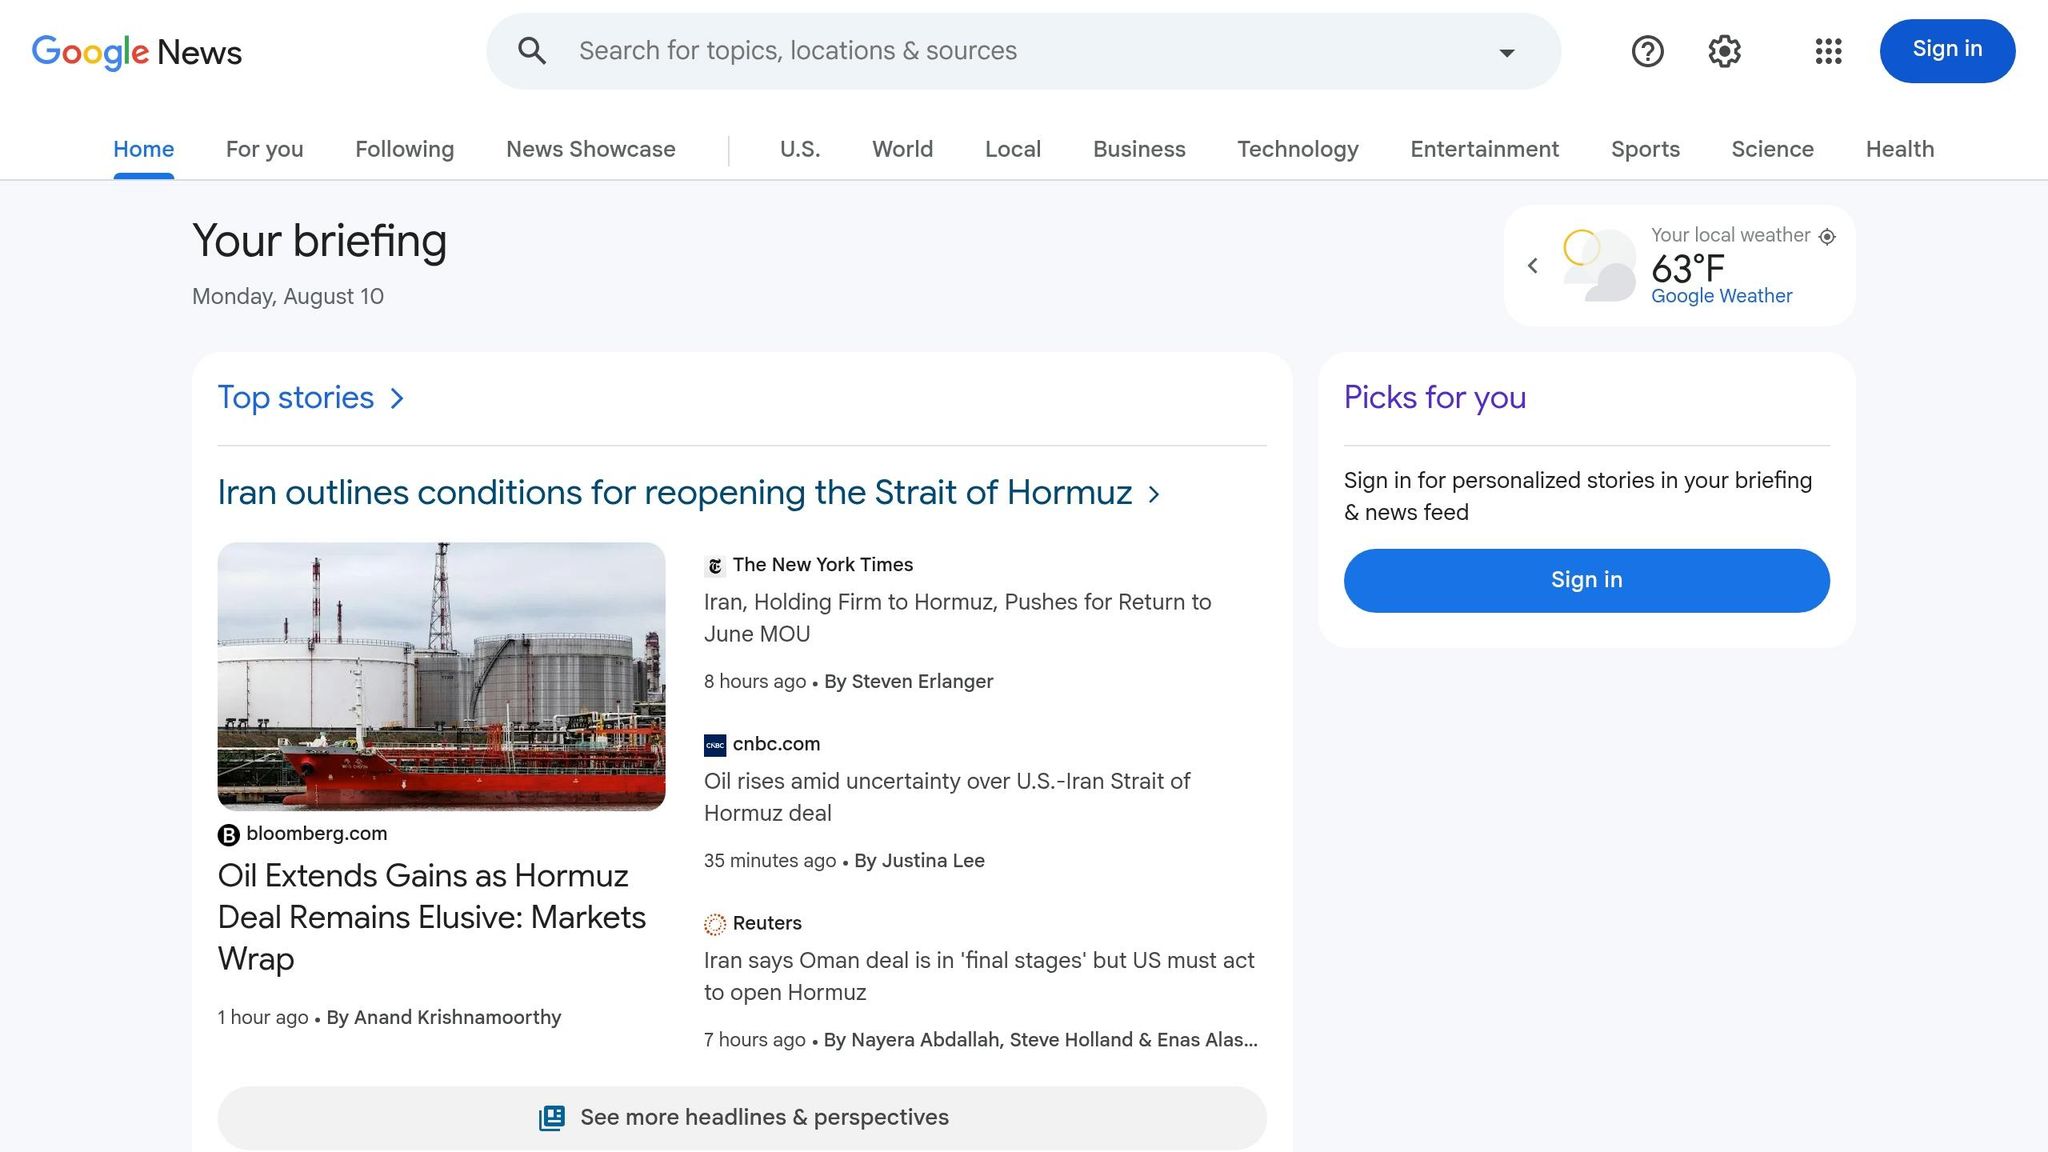Click the CNBC source icon

[714, 745]
